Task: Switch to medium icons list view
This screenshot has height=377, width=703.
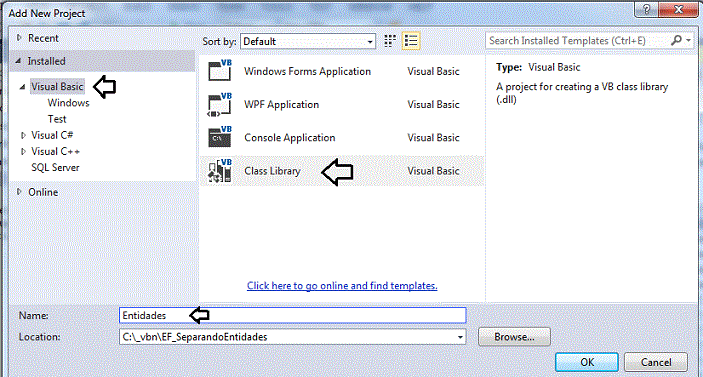Action: pyautogui.click(x=411, y=41)
